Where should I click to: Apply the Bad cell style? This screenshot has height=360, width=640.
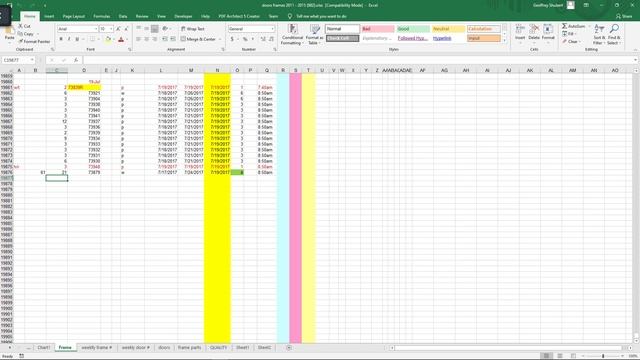tap(378, 29)
